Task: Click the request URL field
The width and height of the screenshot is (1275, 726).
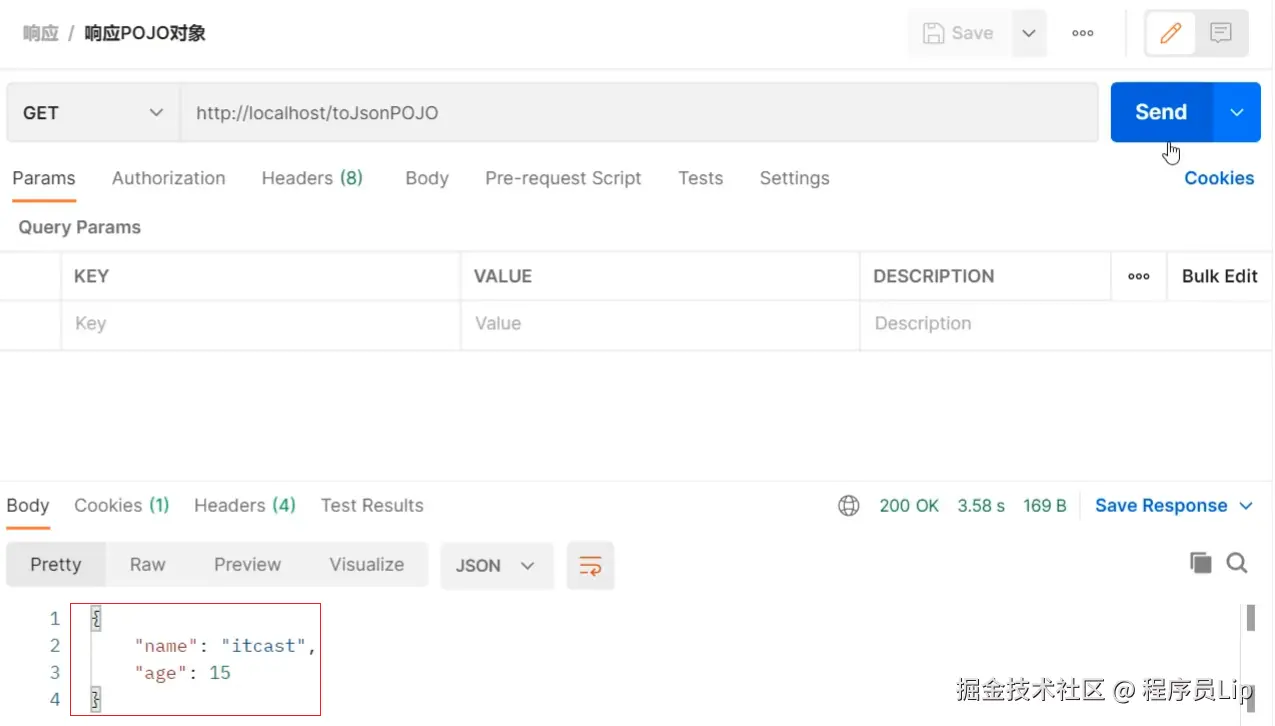Action: point(639,112)
